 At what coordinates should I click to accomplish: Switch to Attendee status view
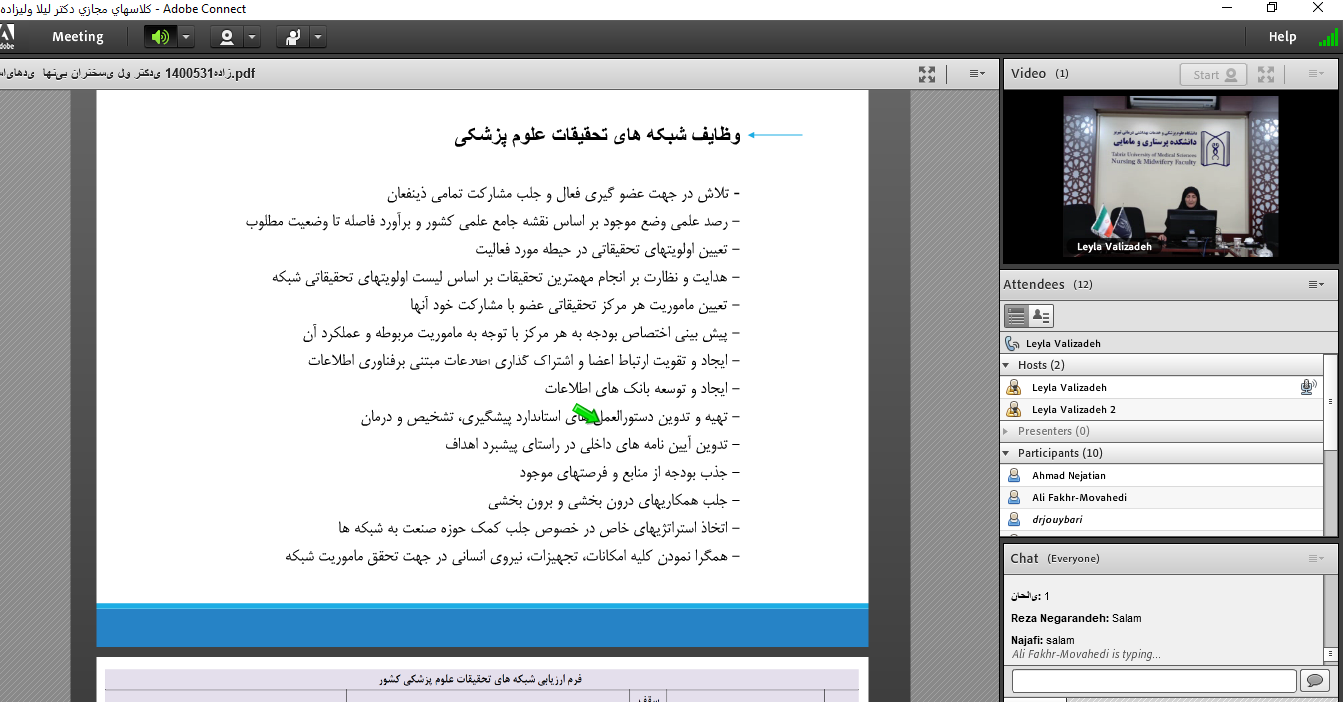click(x=1041, y=316)
